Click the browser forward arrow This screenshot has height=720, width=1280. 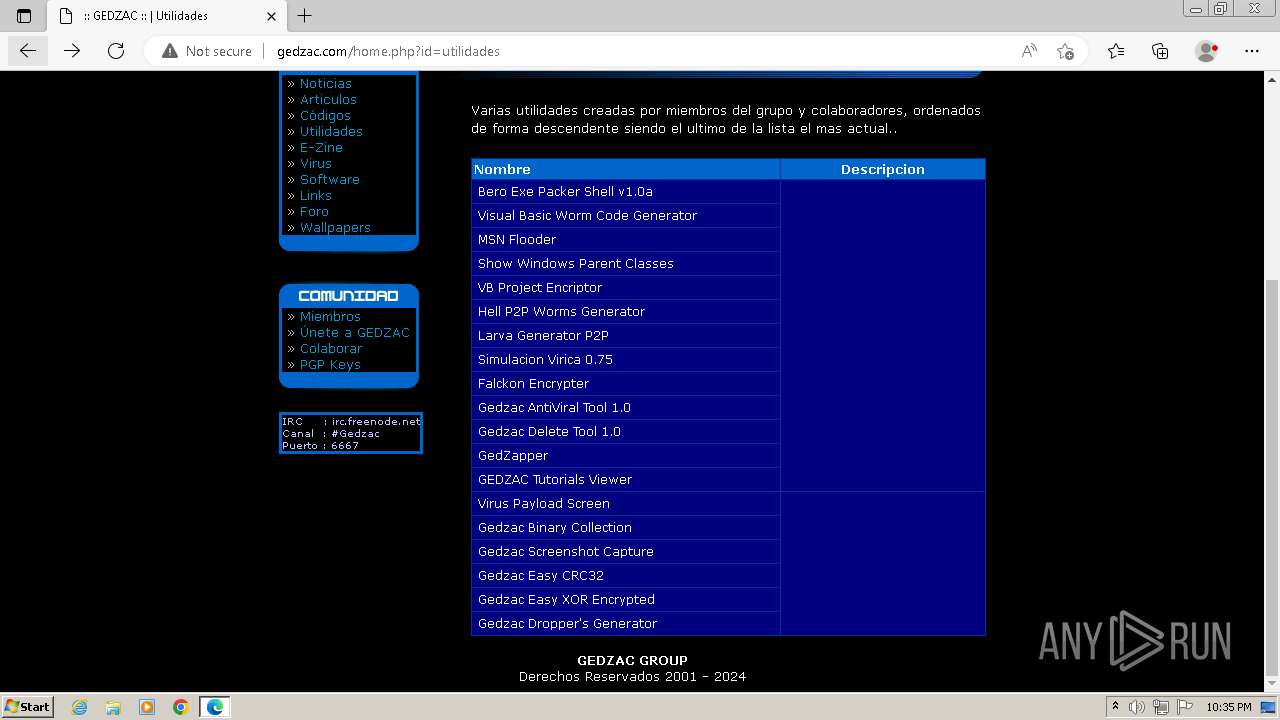point(72,51)
